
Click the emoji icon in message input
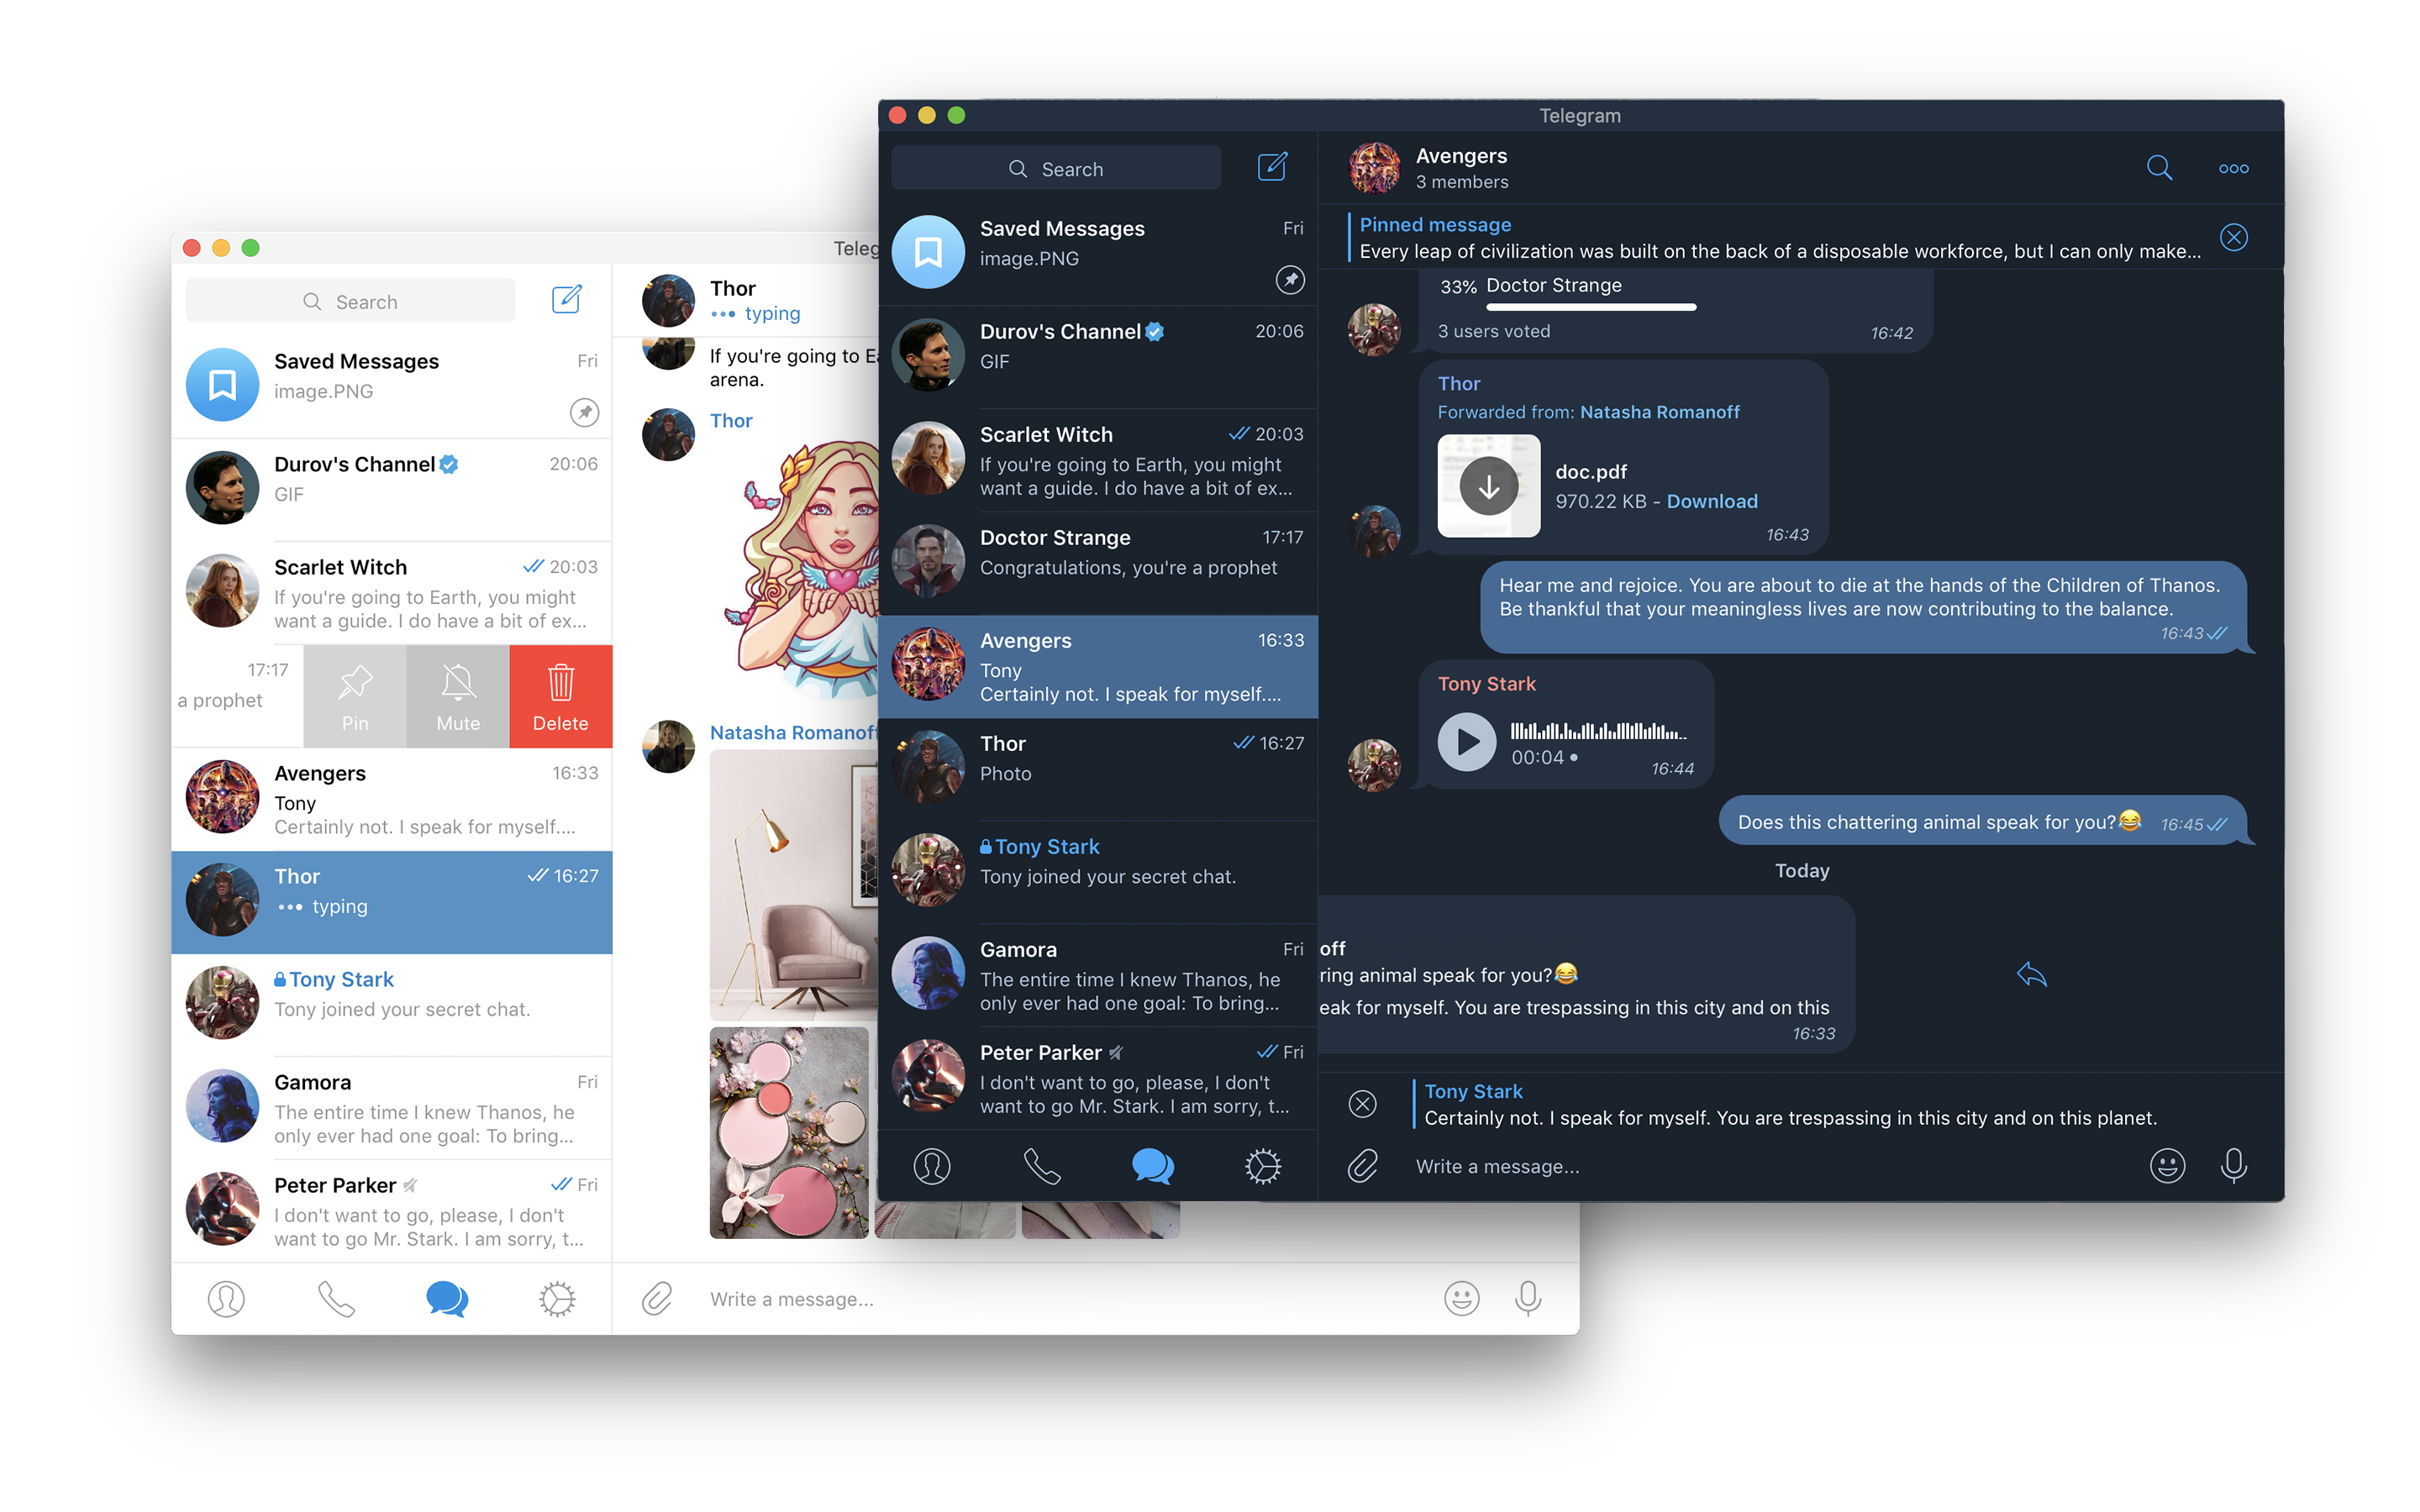[2165, 1163]
